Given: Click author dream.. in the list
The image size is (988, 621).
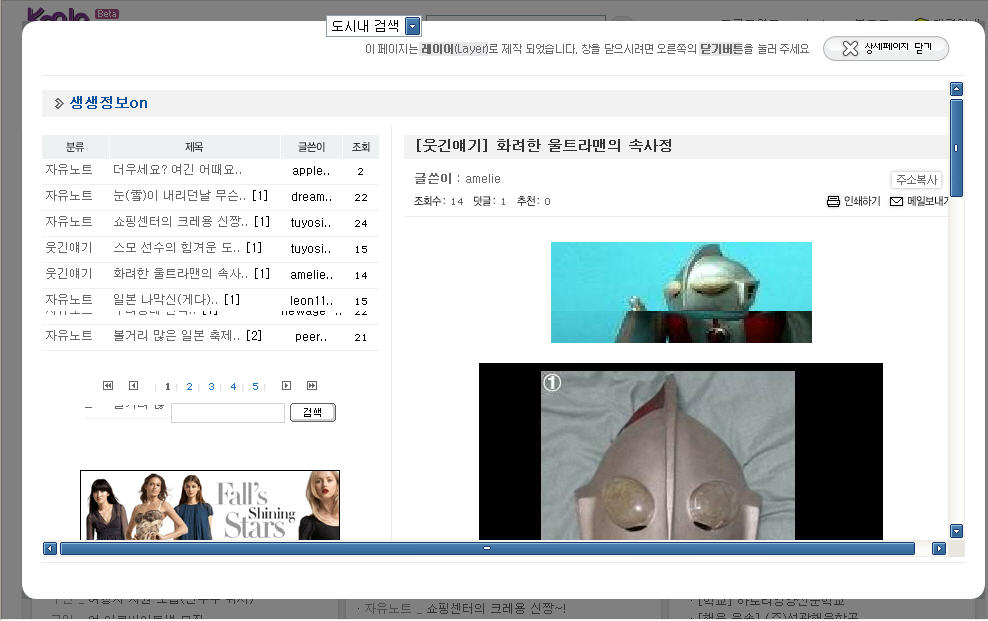Looking at the screenshot, I should 311,197.
